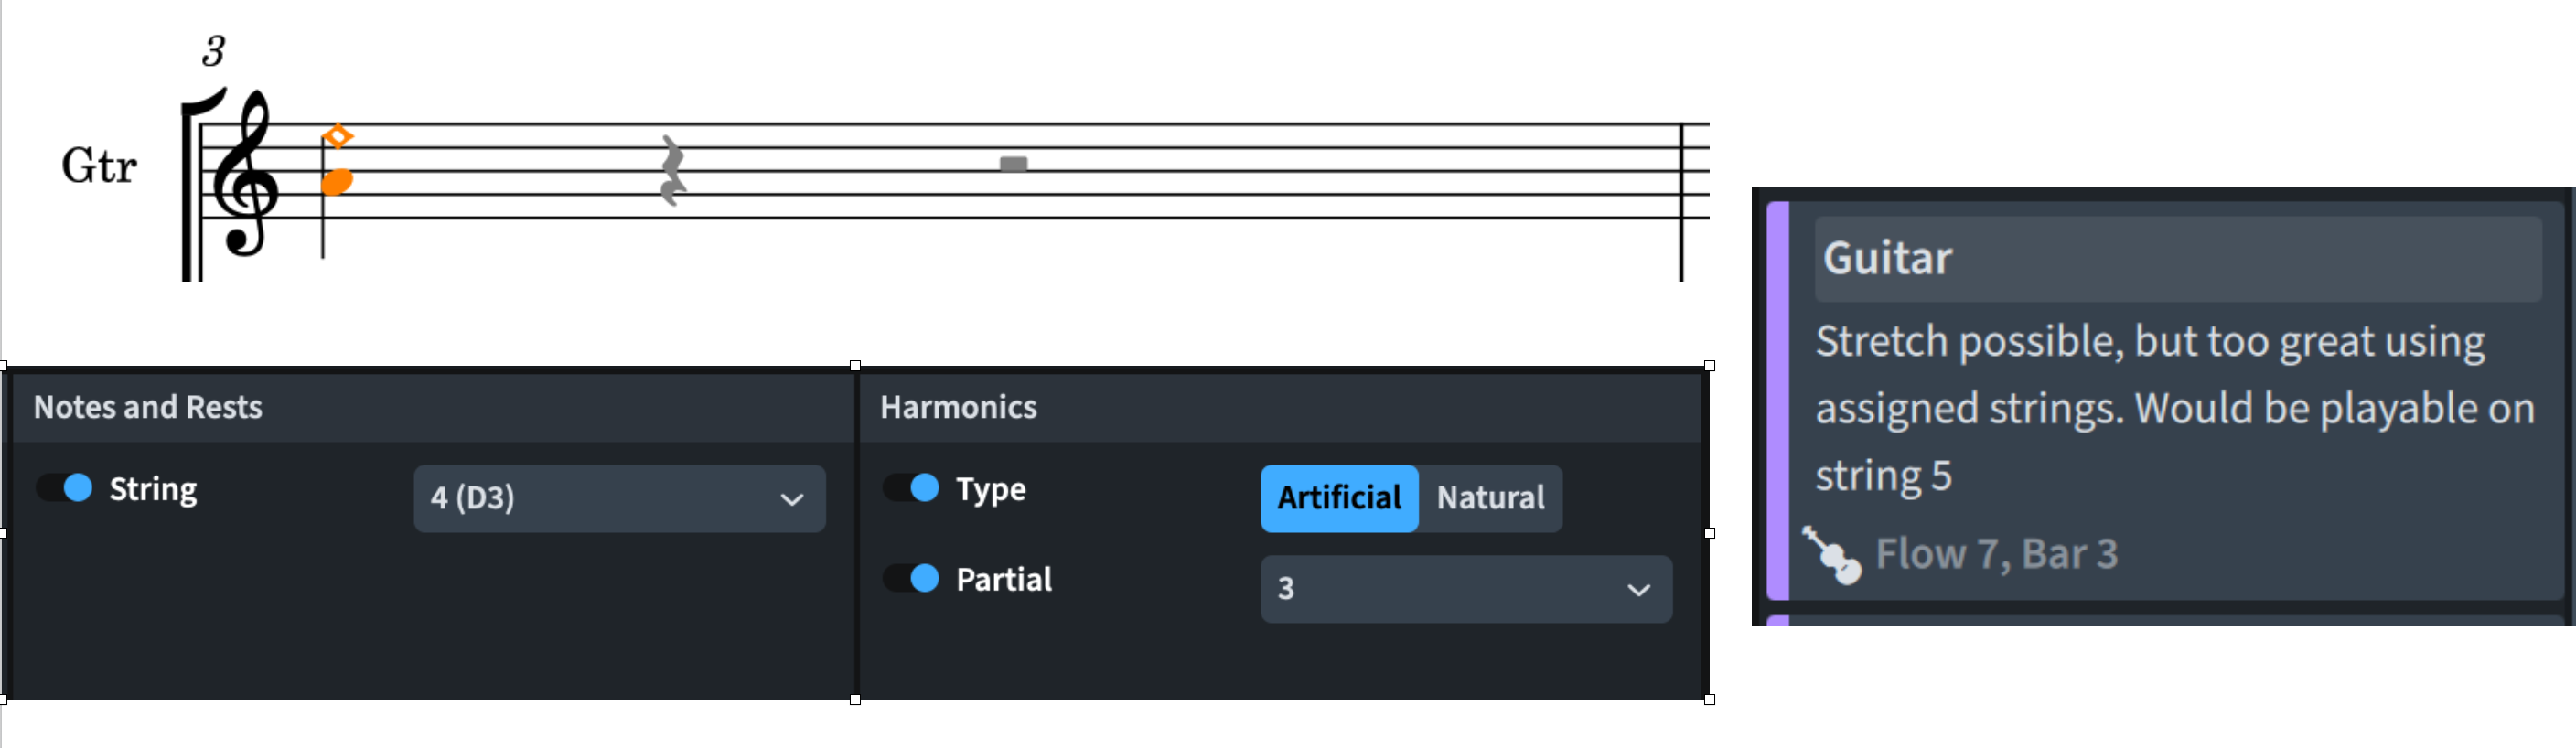Select the filled orange notehead

(337, 181)
